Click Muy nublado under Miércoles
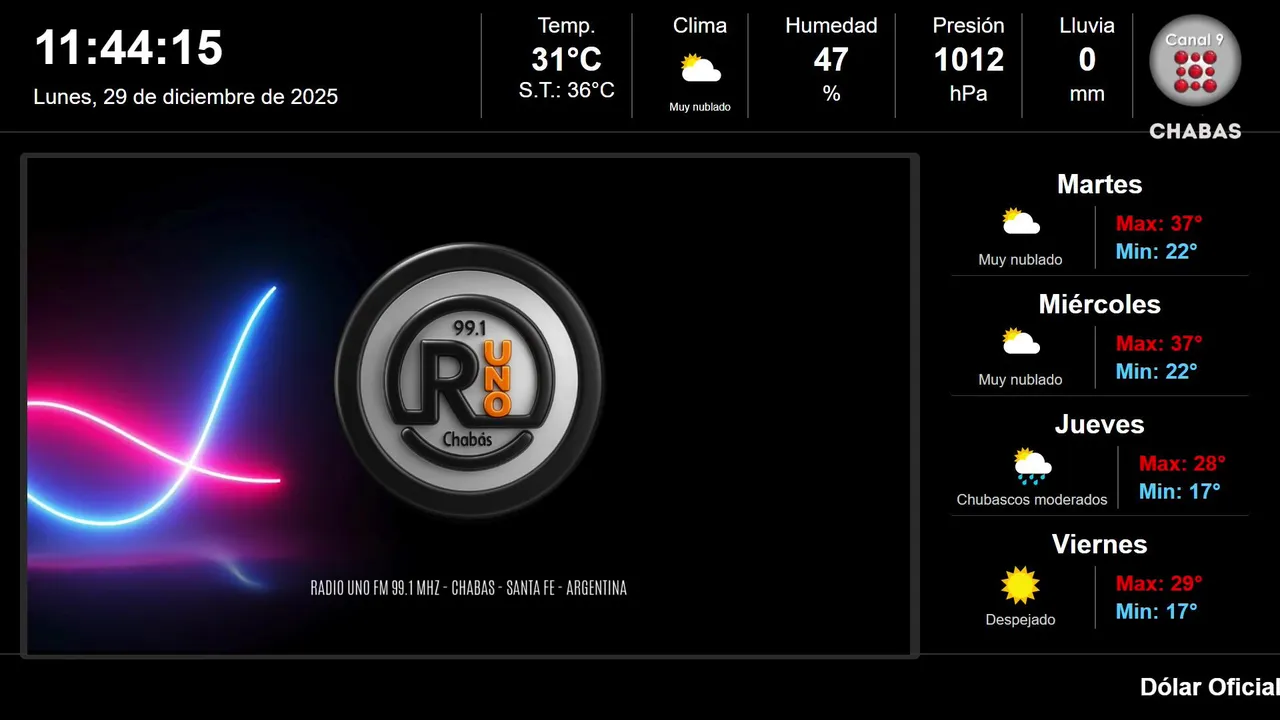This screenshot has width=1280, height=720. tap(1020, 380)
